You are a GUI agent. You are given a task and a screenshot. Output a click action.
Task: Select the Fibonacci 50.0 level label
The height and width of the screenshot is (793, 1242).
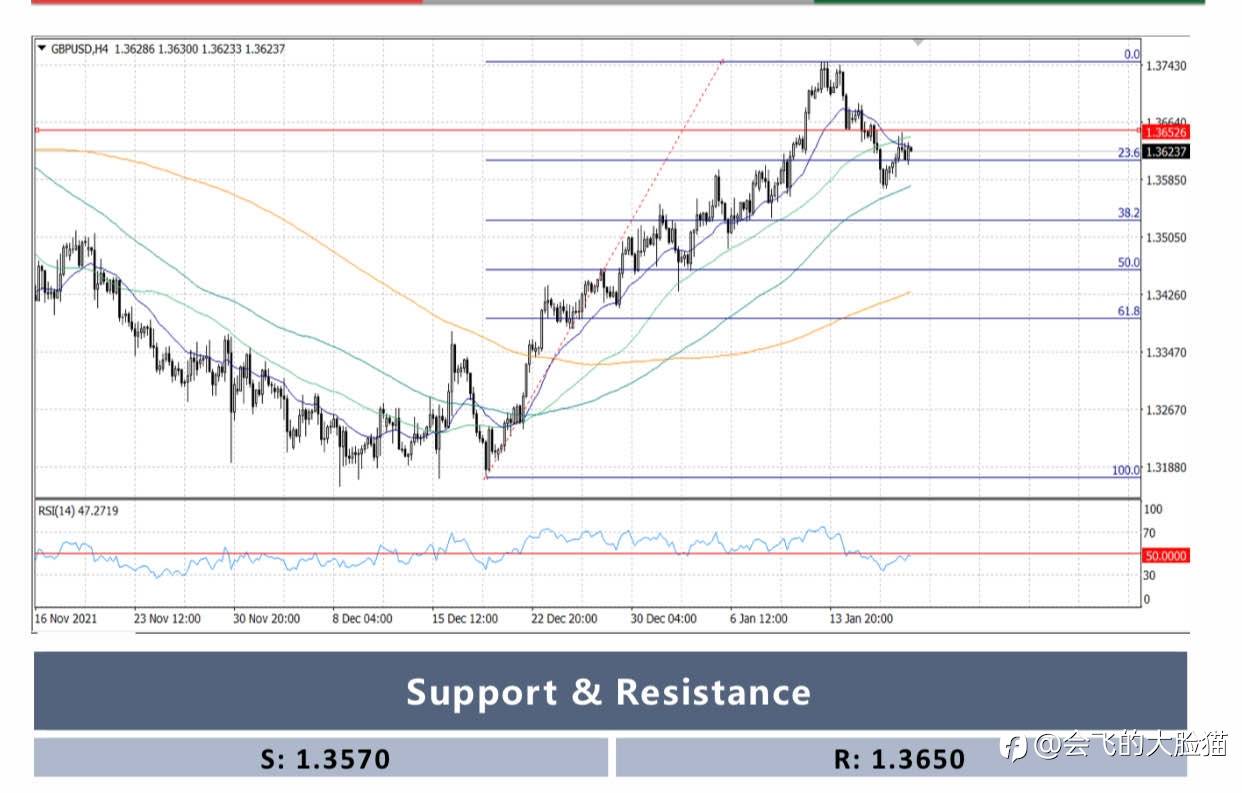tap(1129, 262)
